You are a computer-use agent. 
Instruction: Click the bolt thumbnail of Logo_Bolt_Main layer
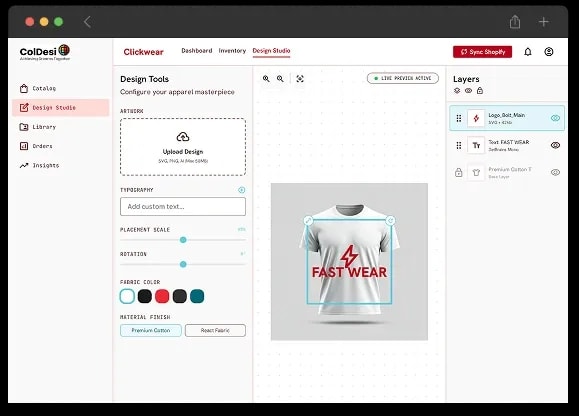pyautogui.click(x=476, y=118)
